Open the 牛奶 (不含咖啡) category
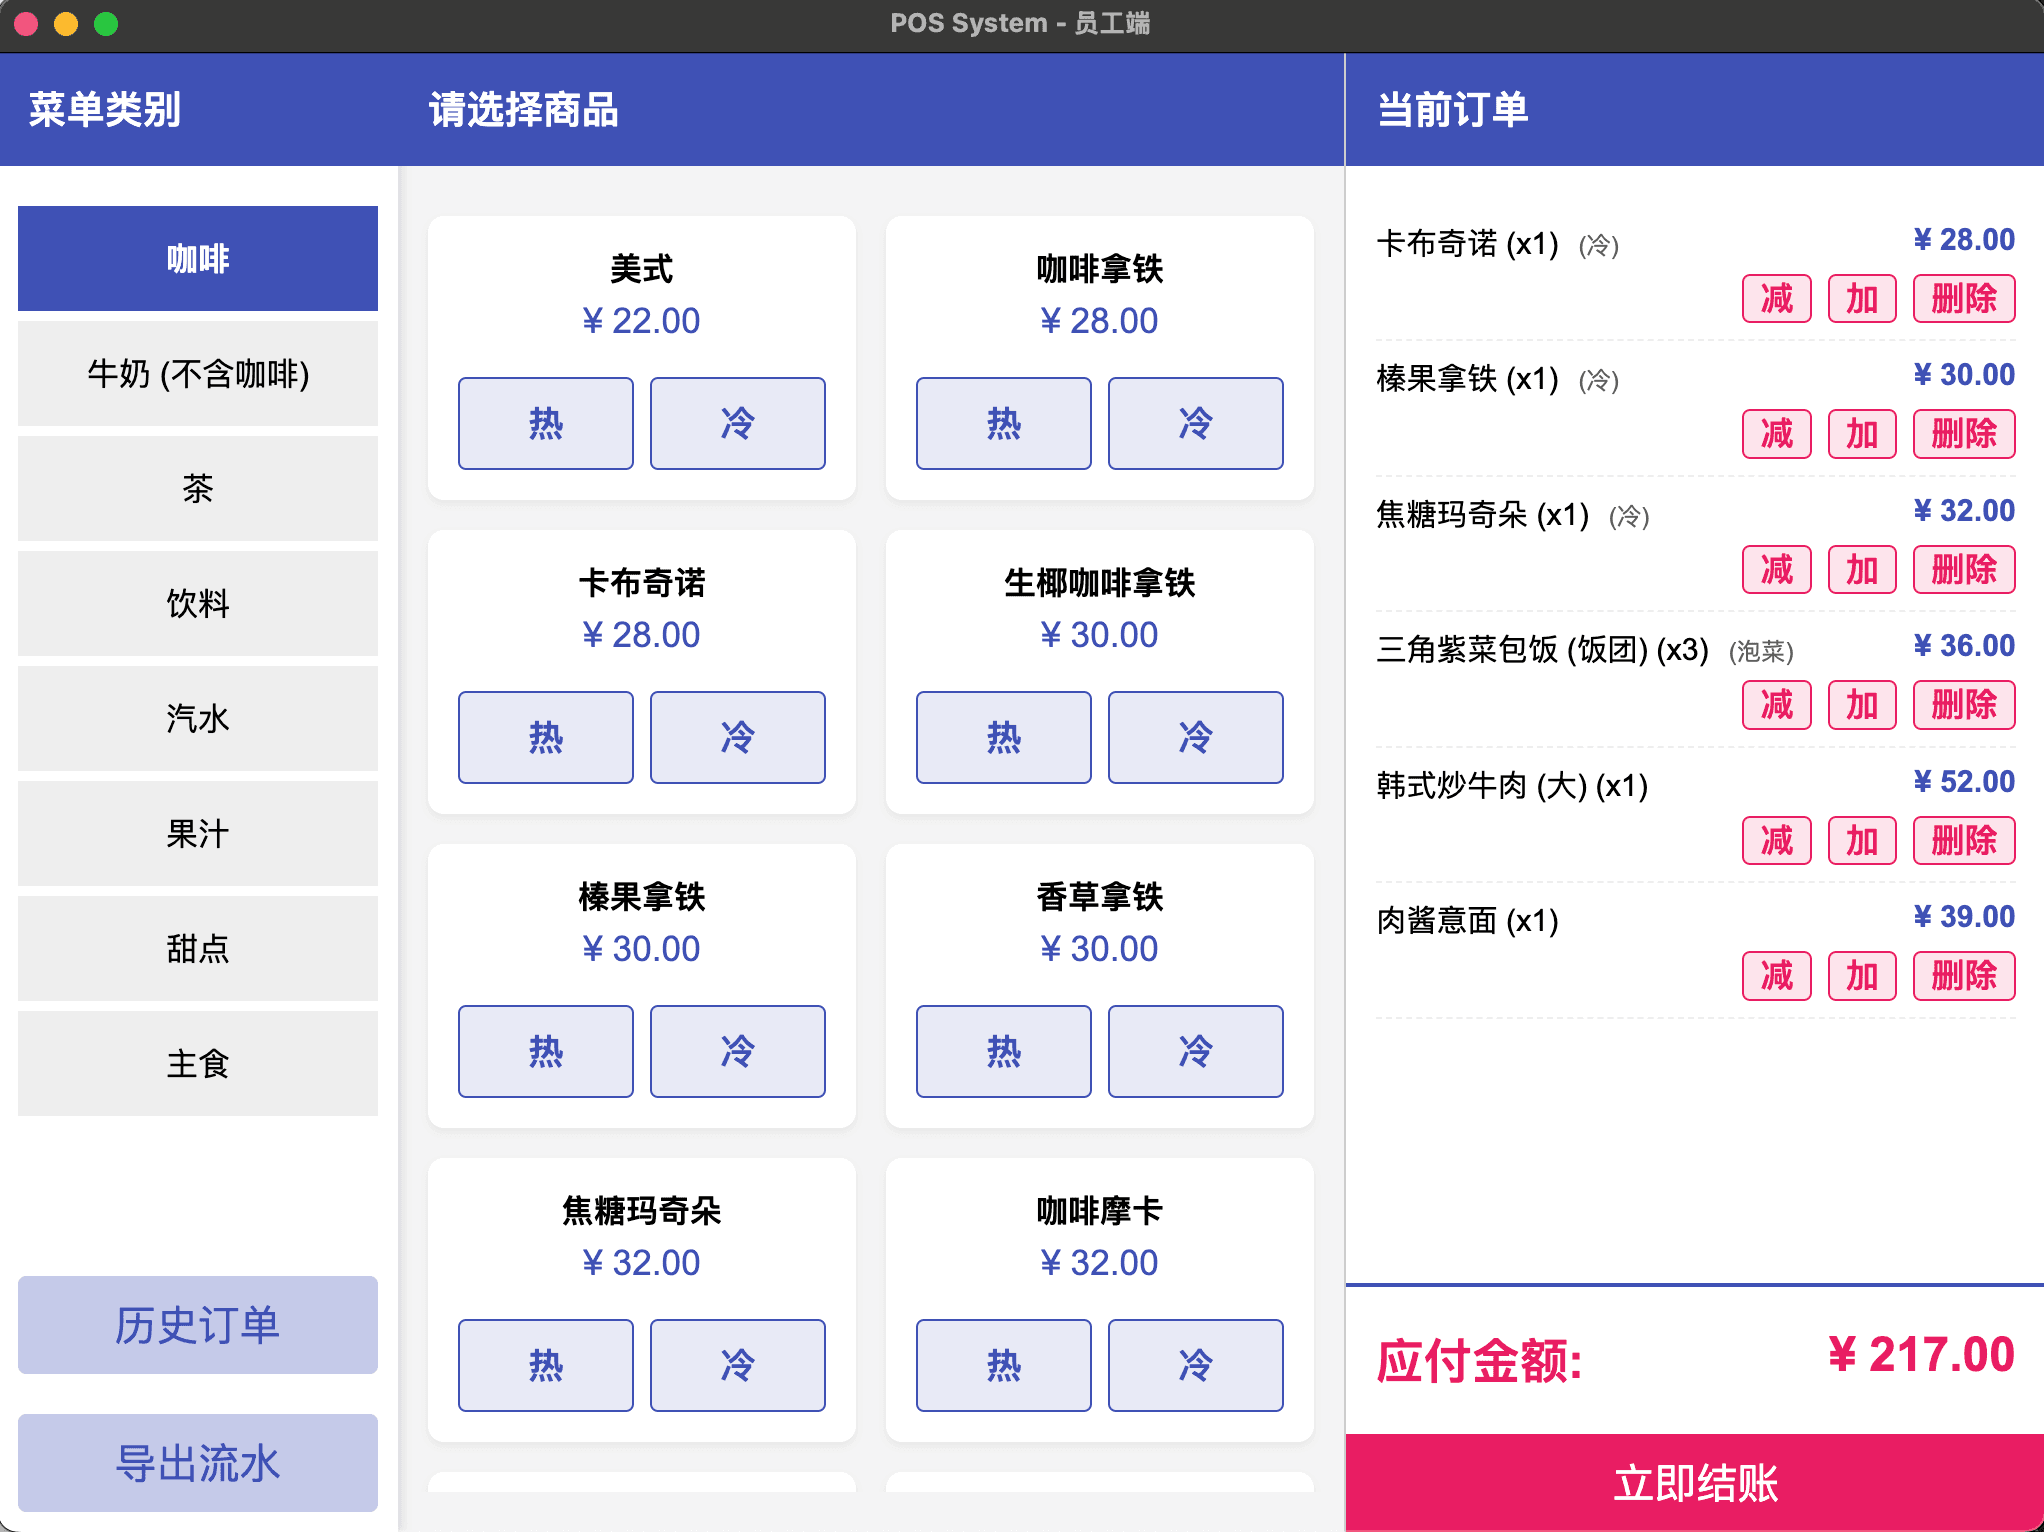This screenshot has height=1532, width=2044. (197, 373)
